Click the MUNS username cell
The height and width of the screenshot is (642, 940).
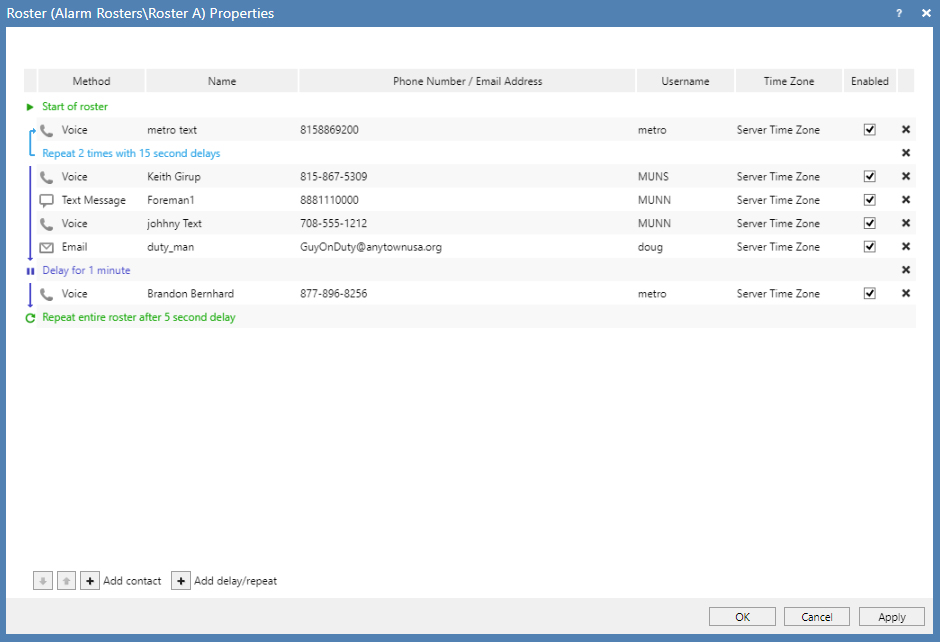coord(653,176)
